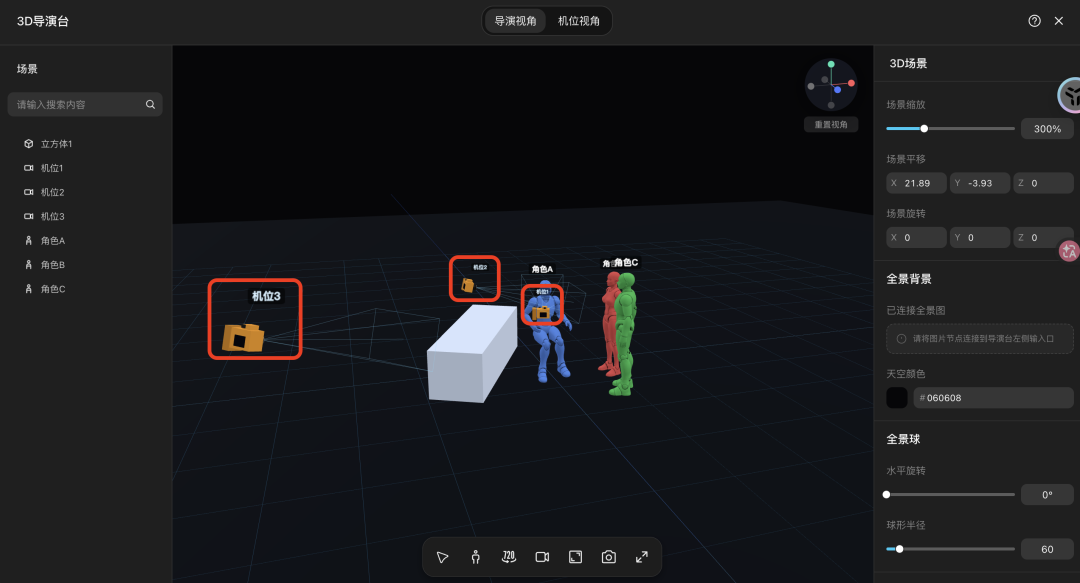
Task: Click the pink translate floating icon
Action: click(x=1069, y=251)
